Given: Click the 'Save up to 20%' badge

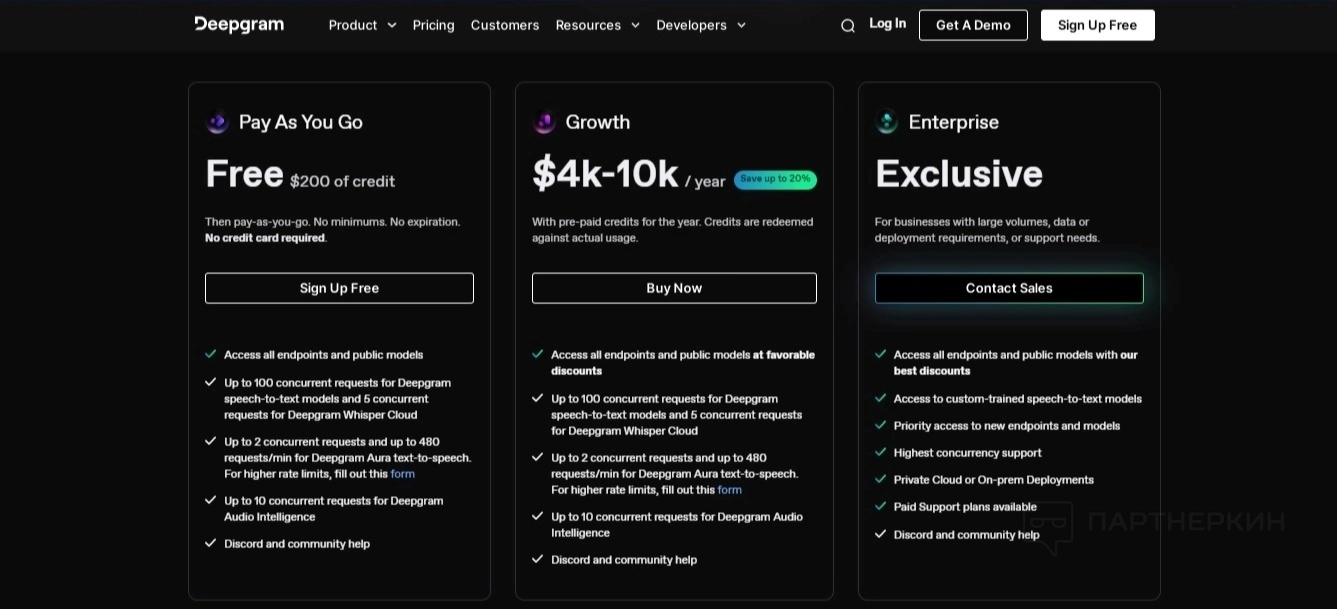Looking at the screenshot, I should [775, 180].
